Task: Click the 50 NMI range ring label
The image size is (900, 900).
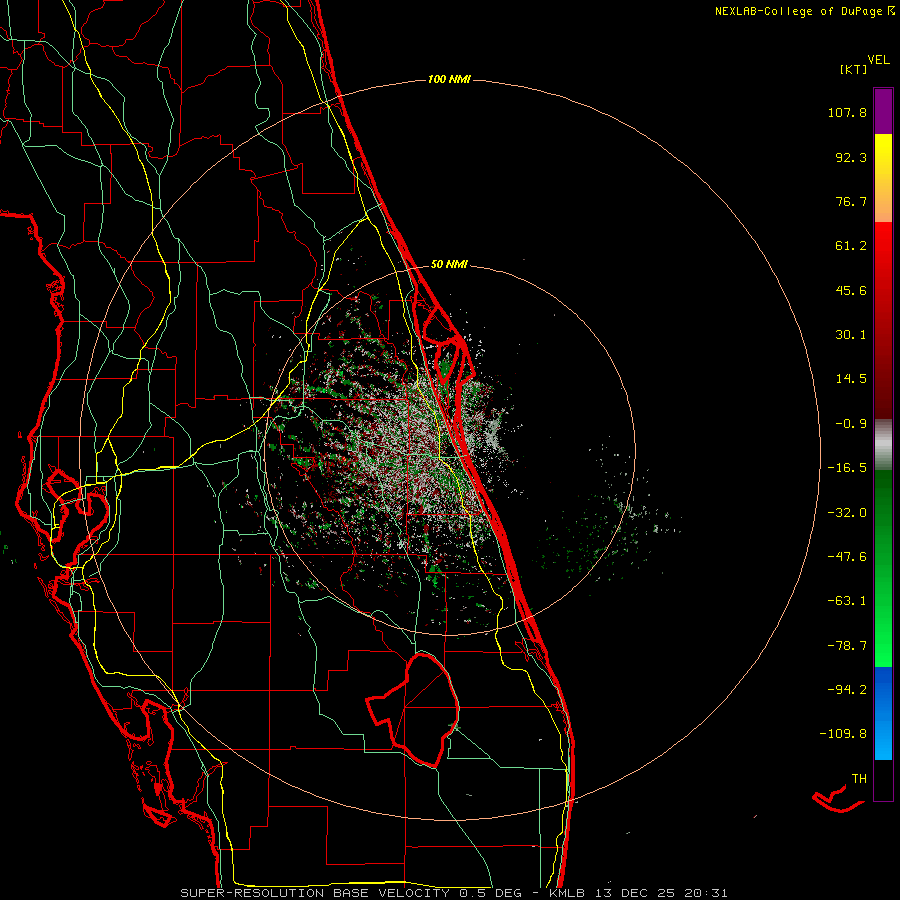Action: [449, 264]
